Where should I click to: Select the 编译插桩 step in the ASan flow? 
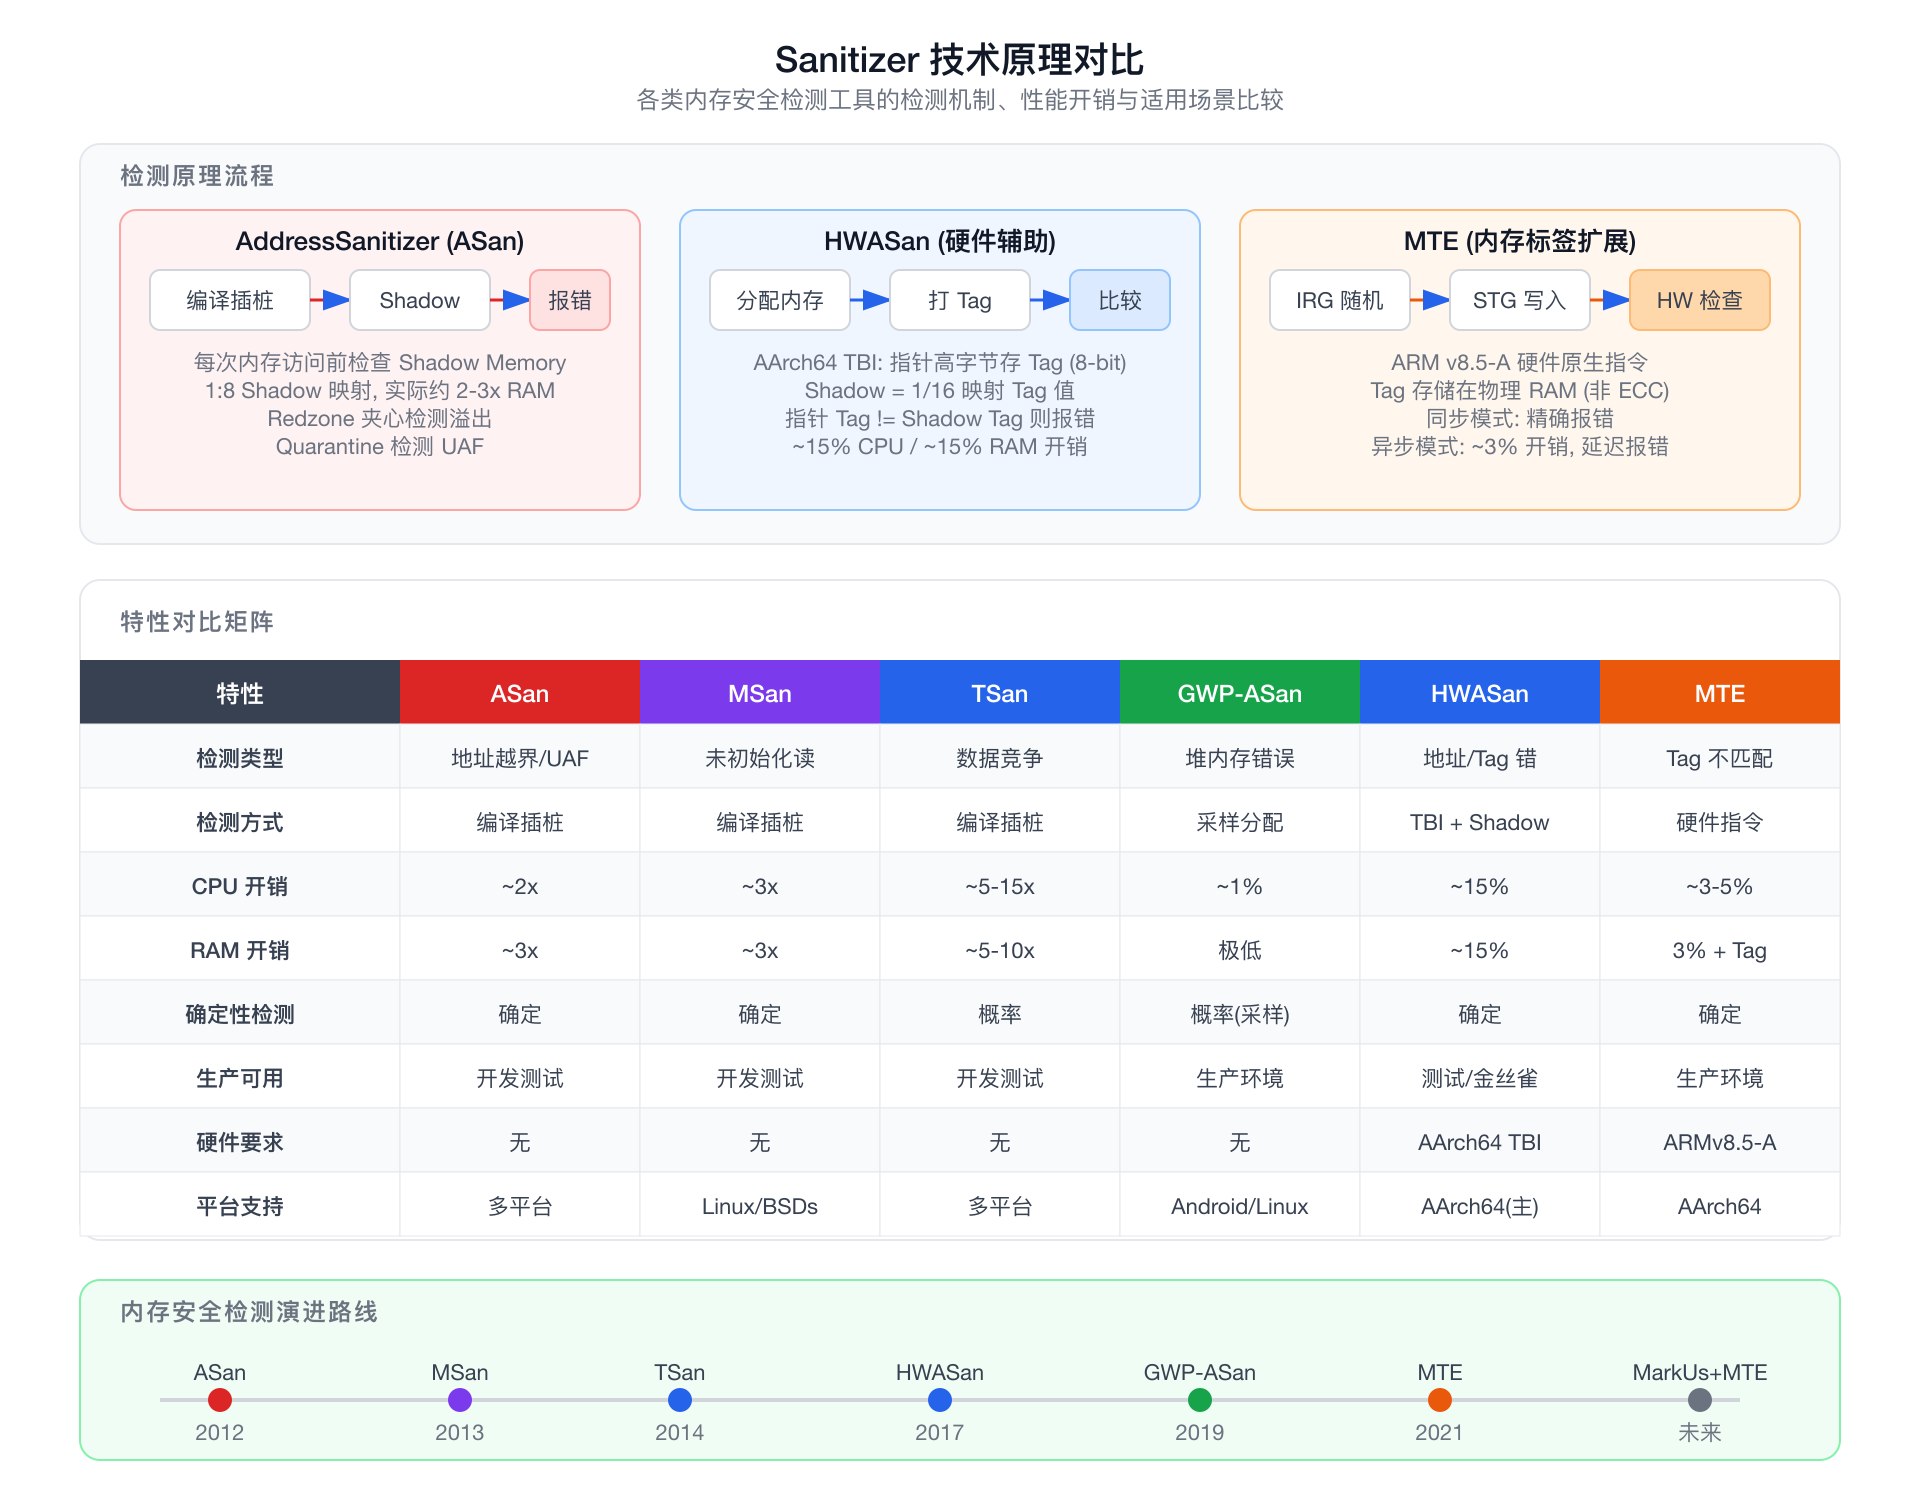[230, 299]
